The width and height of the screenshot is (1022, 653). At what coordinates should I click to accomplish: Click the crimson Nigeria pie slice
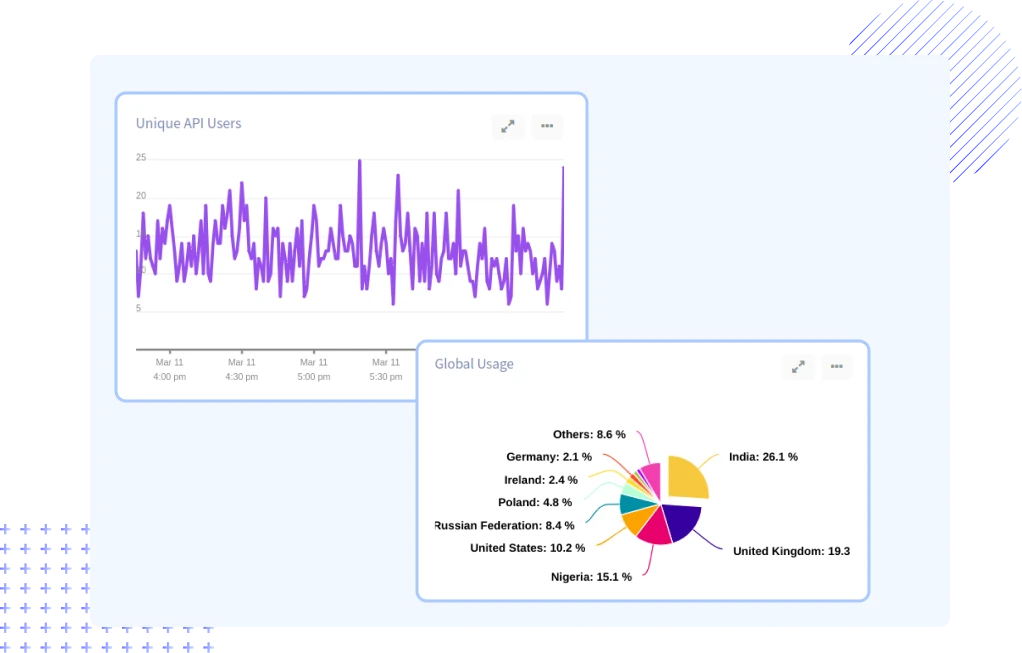click(655, 530)
